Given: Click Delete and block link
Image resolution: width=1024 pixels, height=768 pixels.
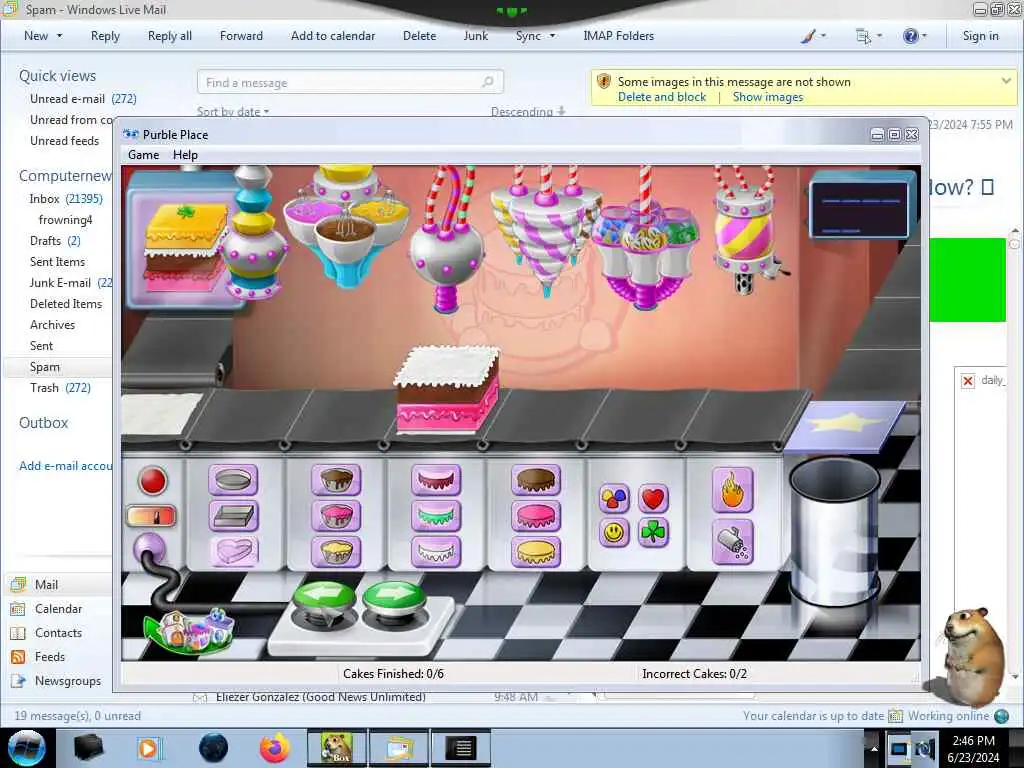Looking at the screenshot, I should coord(662,97).
